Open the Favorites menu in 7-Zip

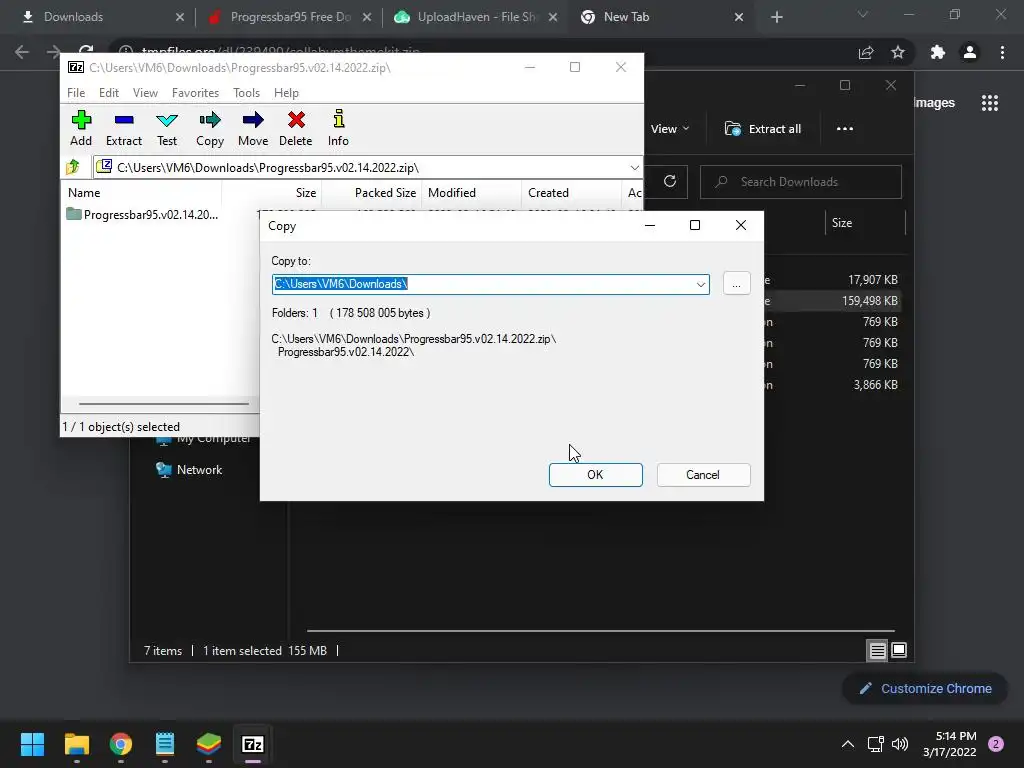(x=195, y=93)
